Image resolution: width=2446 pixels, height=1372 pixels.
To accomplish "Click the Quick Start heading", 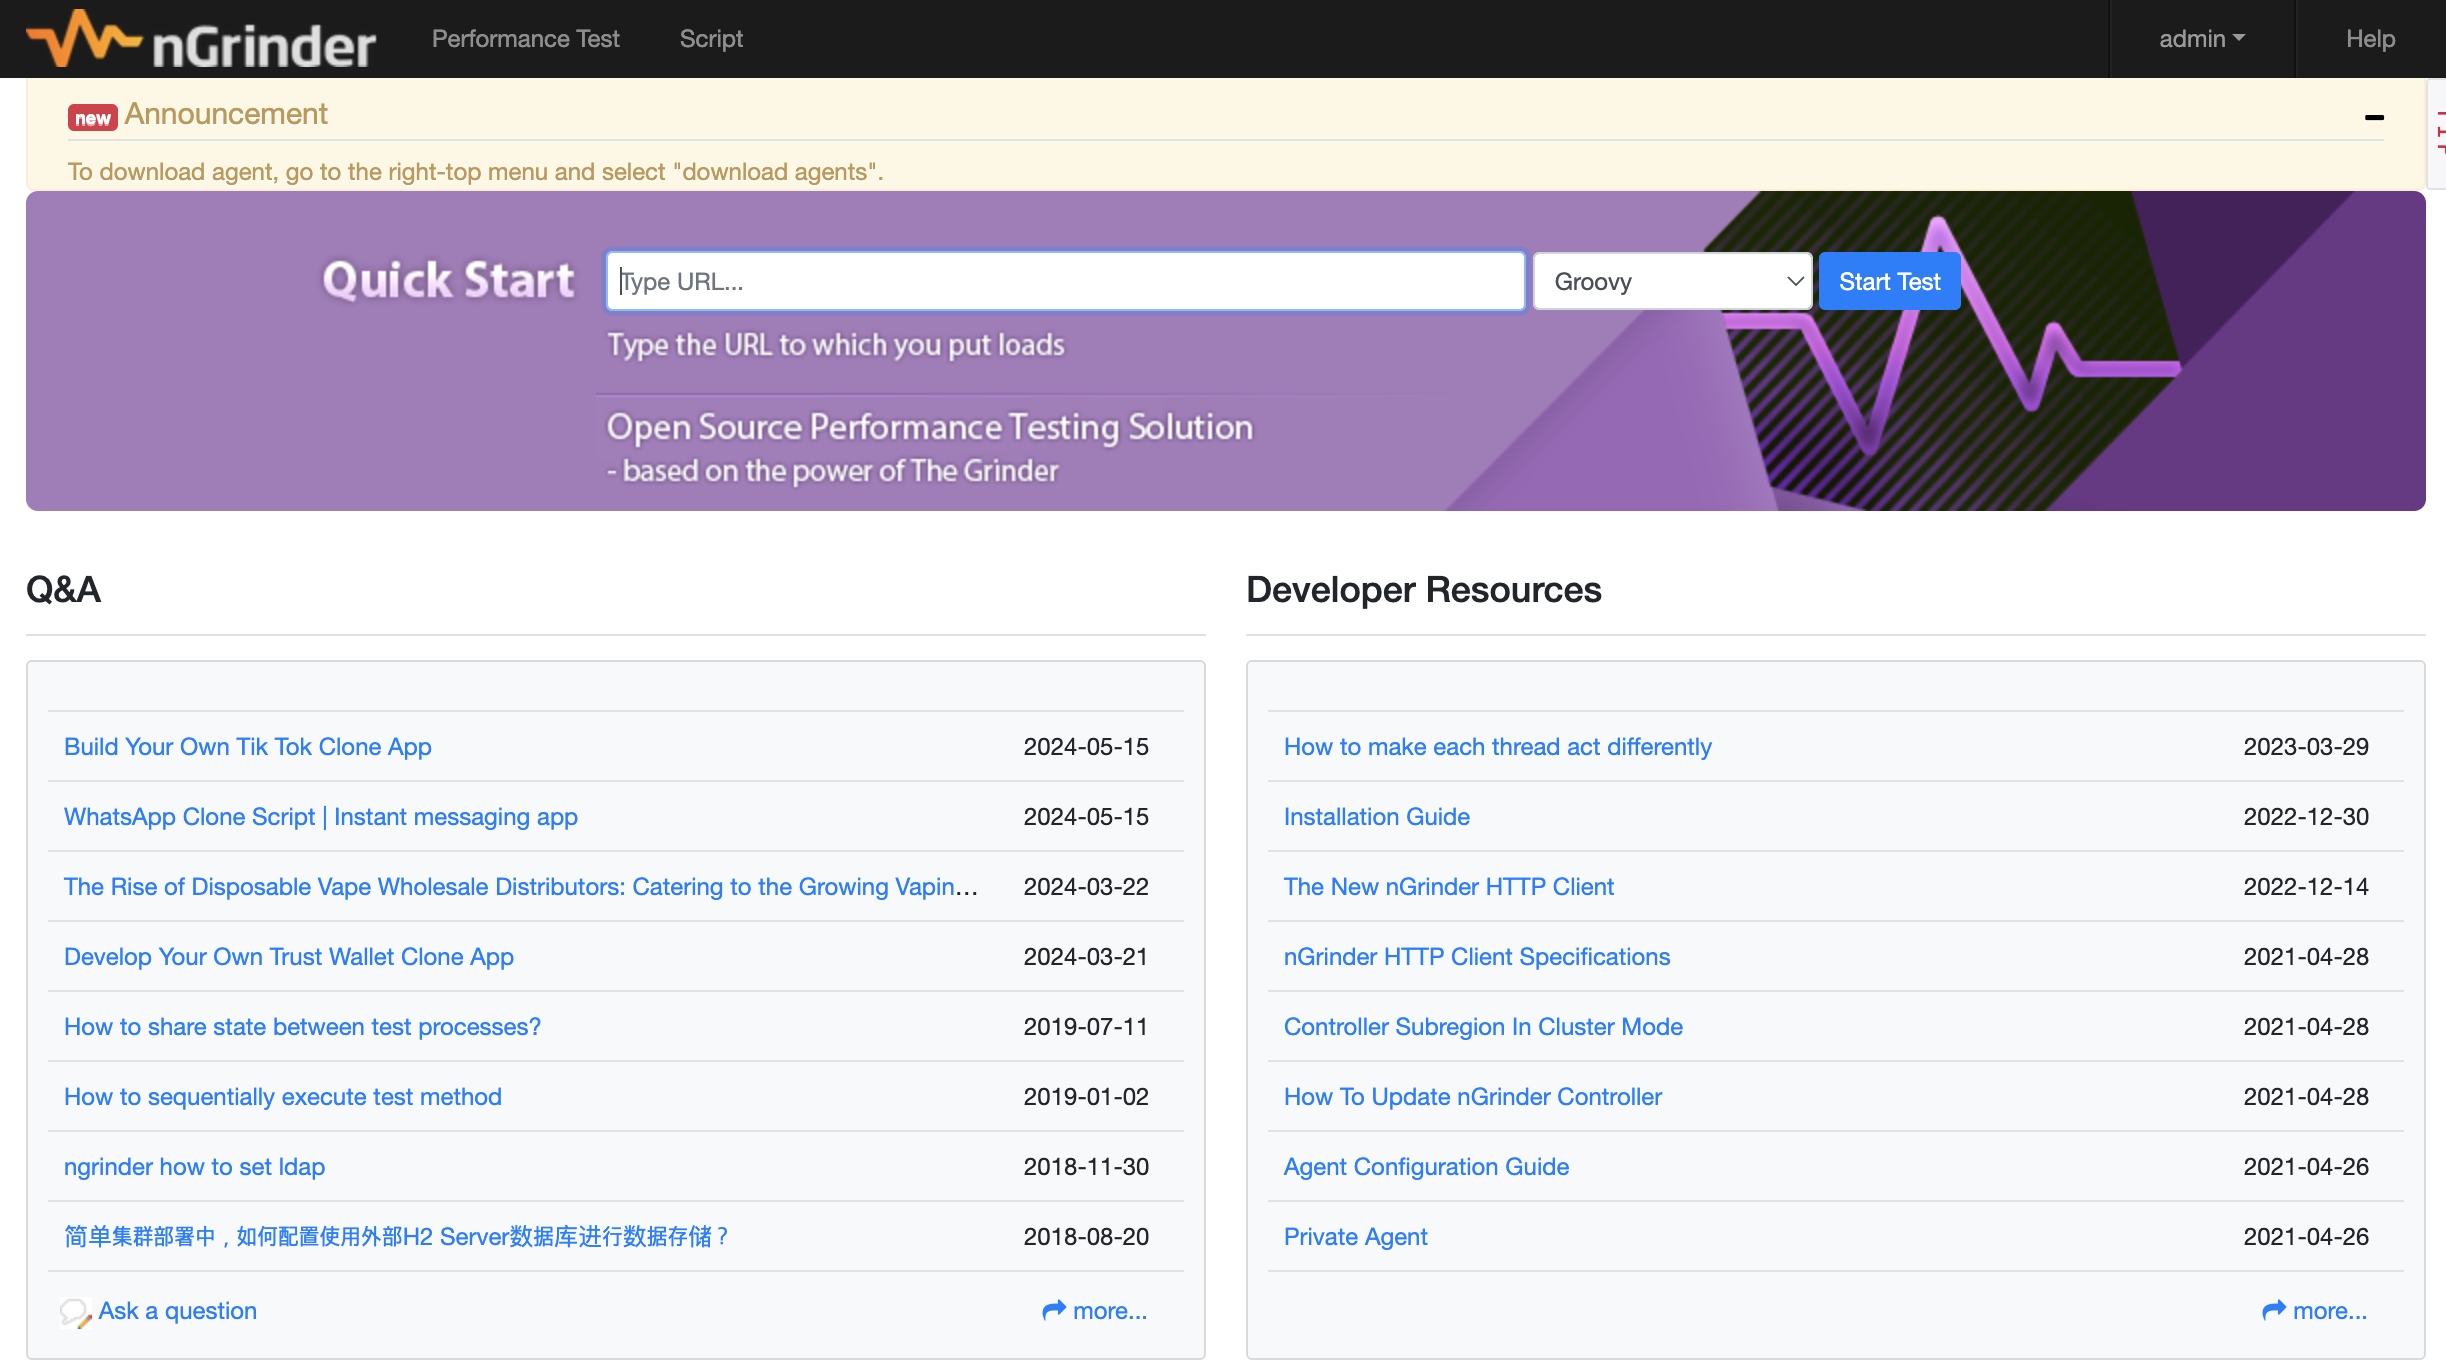I will coord(448,280).
